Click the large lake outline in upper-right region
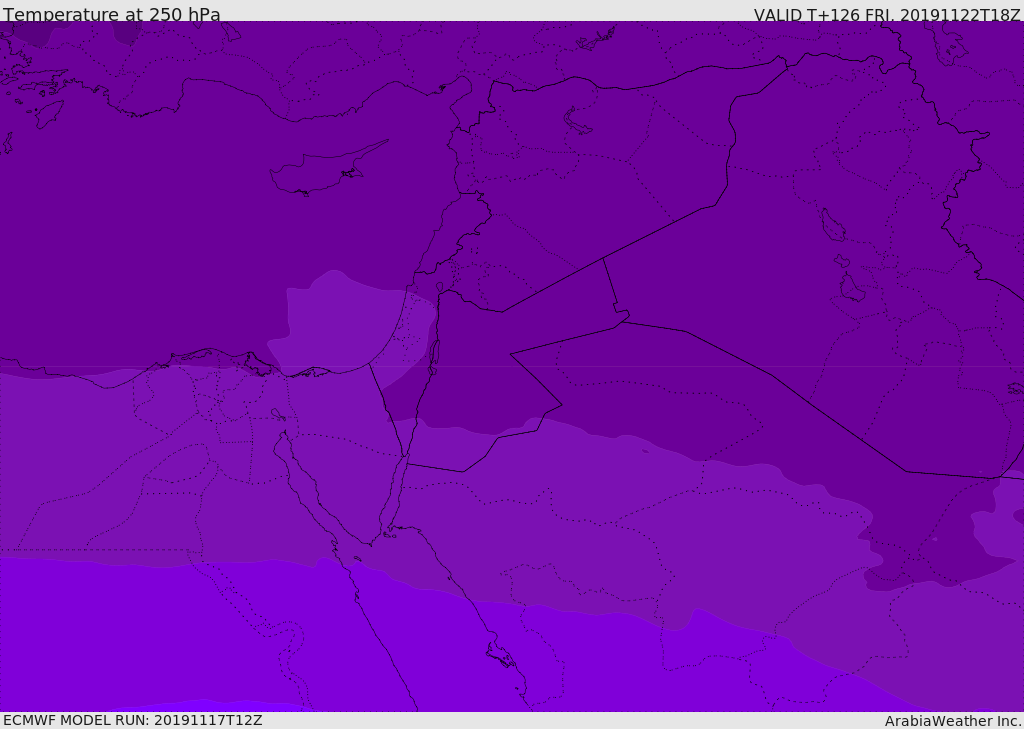This screenshot has width=1024, height=729. point(832,225)
